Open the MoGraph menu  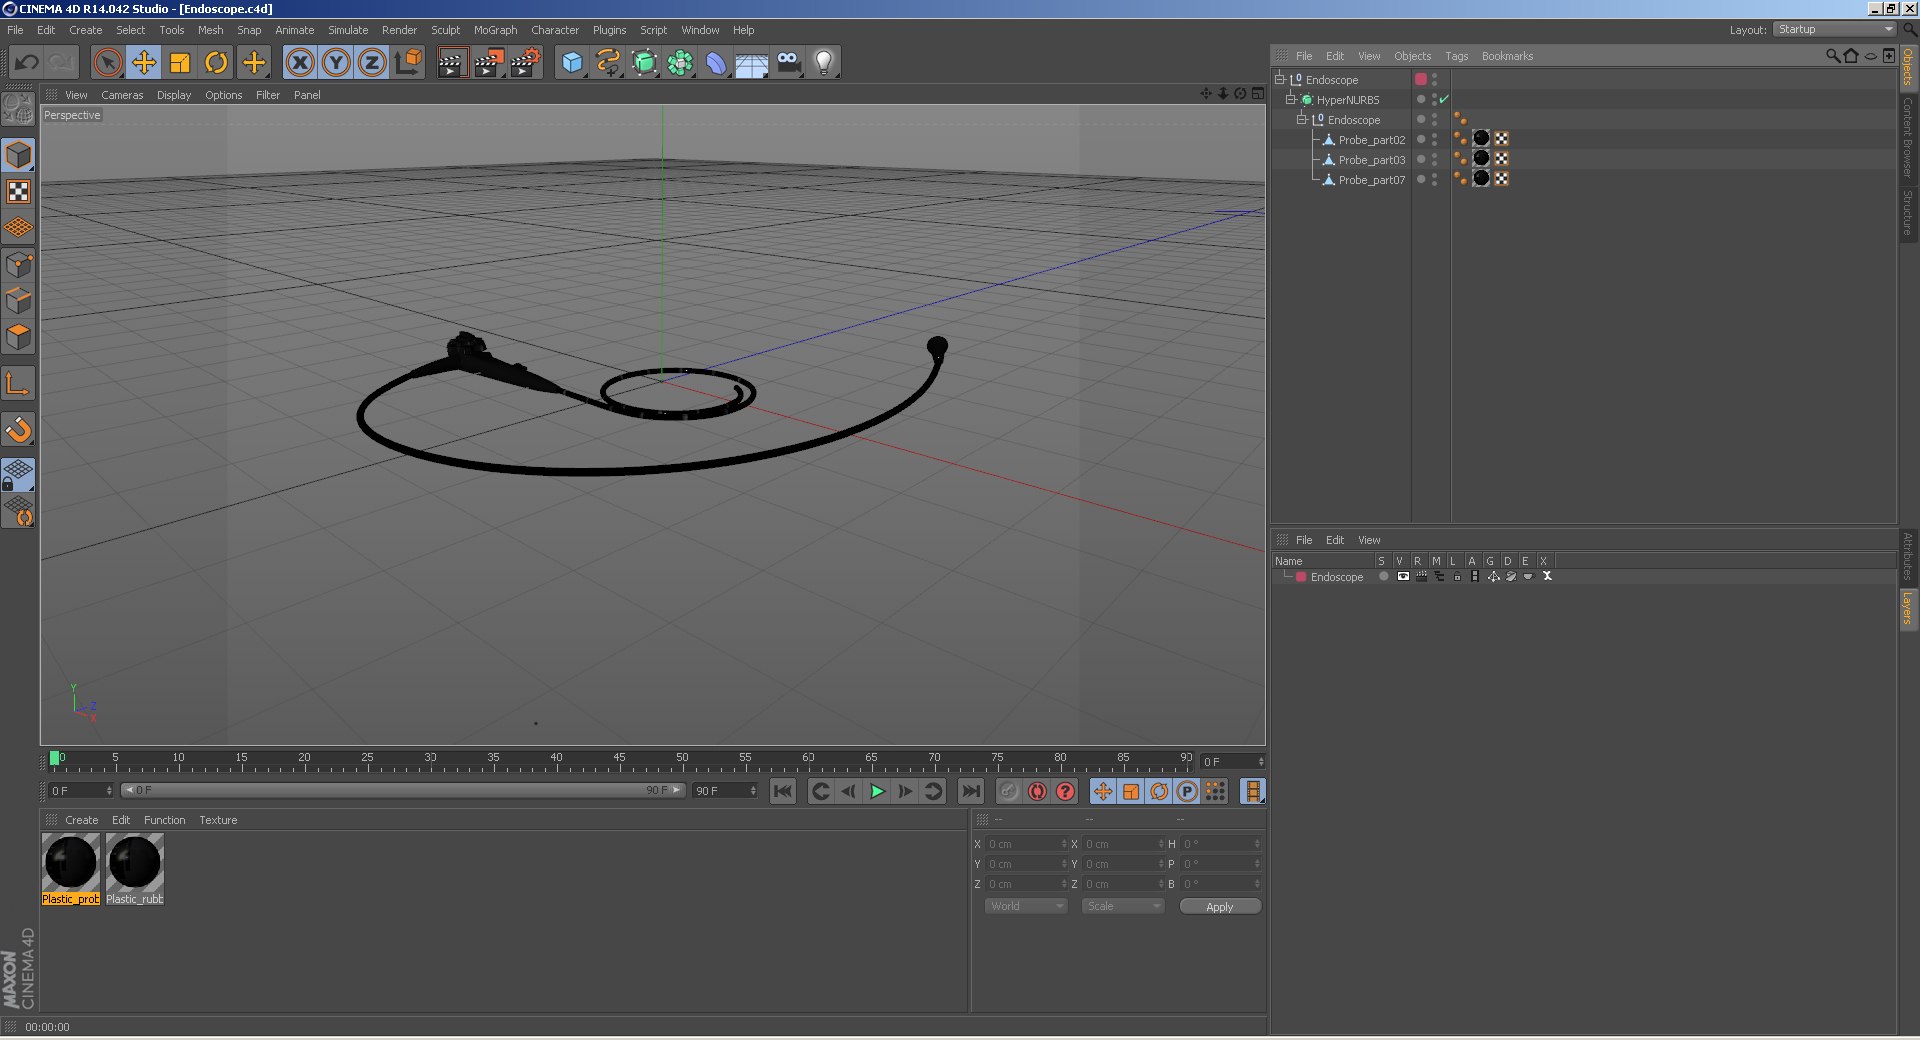495,30
